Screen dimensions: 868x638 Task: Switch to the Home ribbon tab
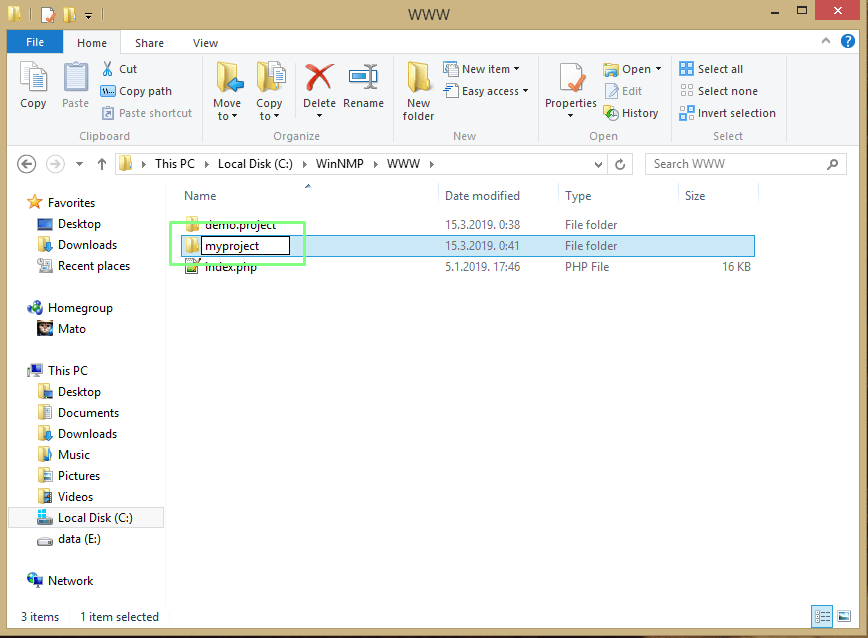[92, 43]
